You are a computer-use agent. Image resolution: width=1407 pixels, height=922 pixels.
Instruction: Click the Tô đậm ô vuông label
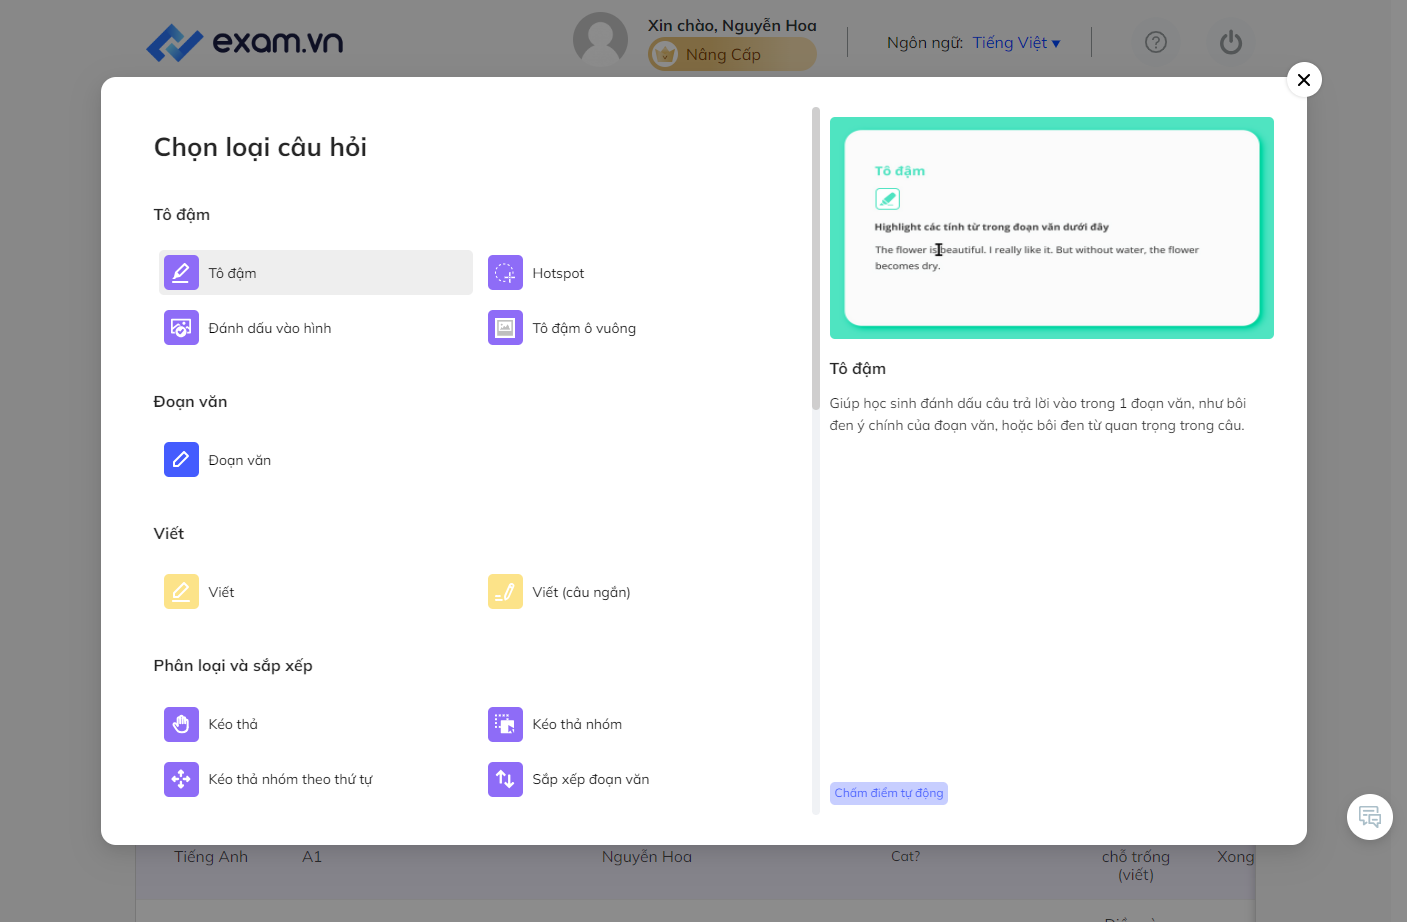pyautogui.click(x=584, y=328)
